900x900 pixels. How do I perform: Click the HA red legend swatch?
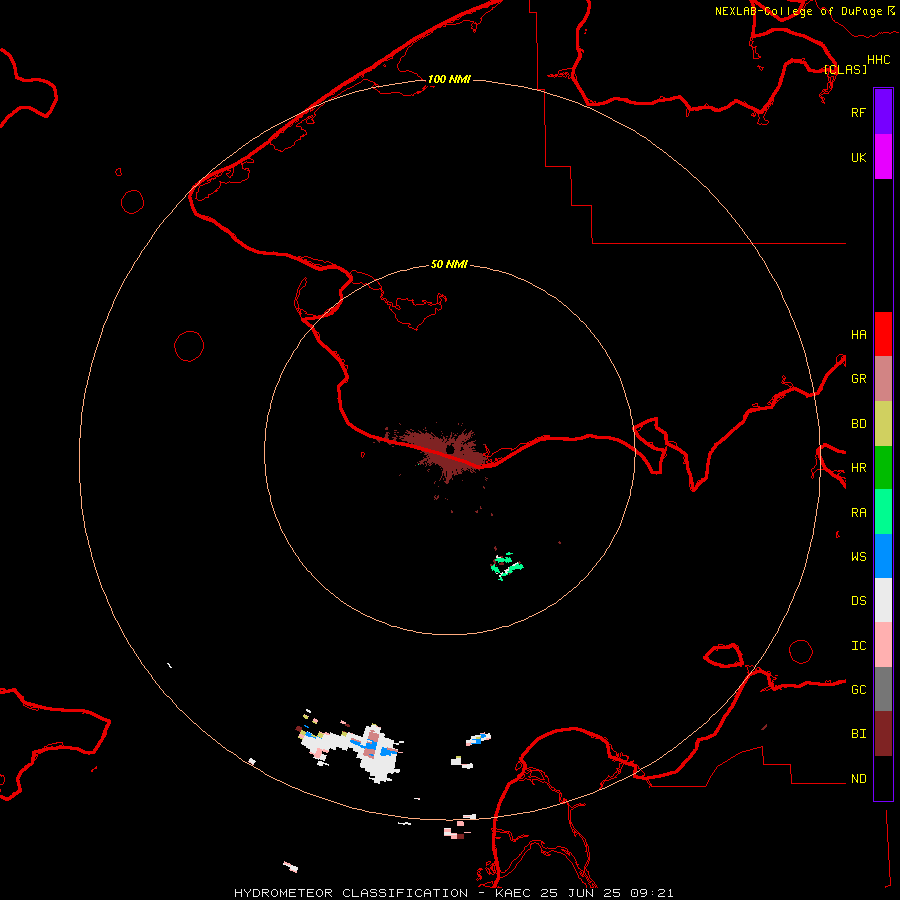pos(883,334)
